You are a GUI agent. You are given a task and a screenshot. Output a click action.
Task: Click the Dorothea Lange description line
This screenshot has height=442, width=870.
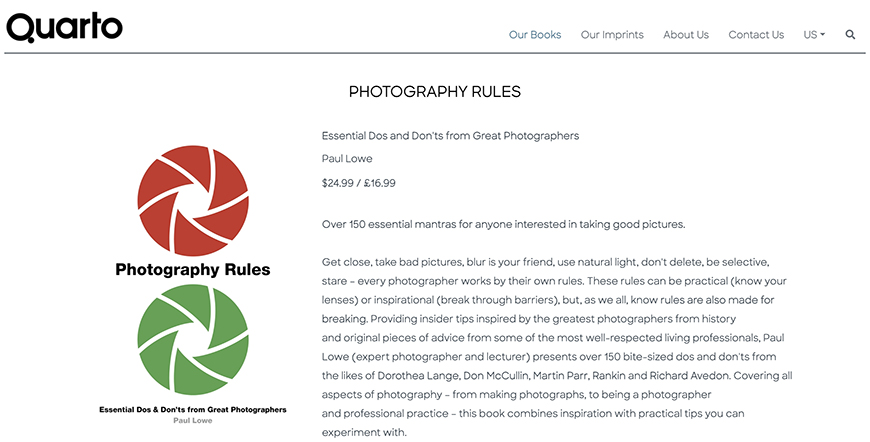tap(557, 375)
